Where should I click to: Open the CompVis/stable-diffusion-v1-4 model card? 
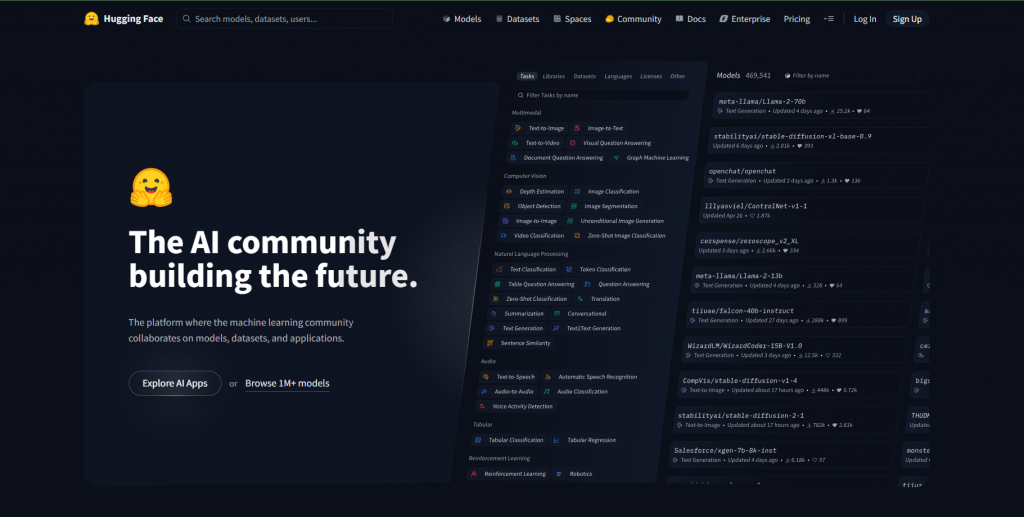[x=789, y=385]
